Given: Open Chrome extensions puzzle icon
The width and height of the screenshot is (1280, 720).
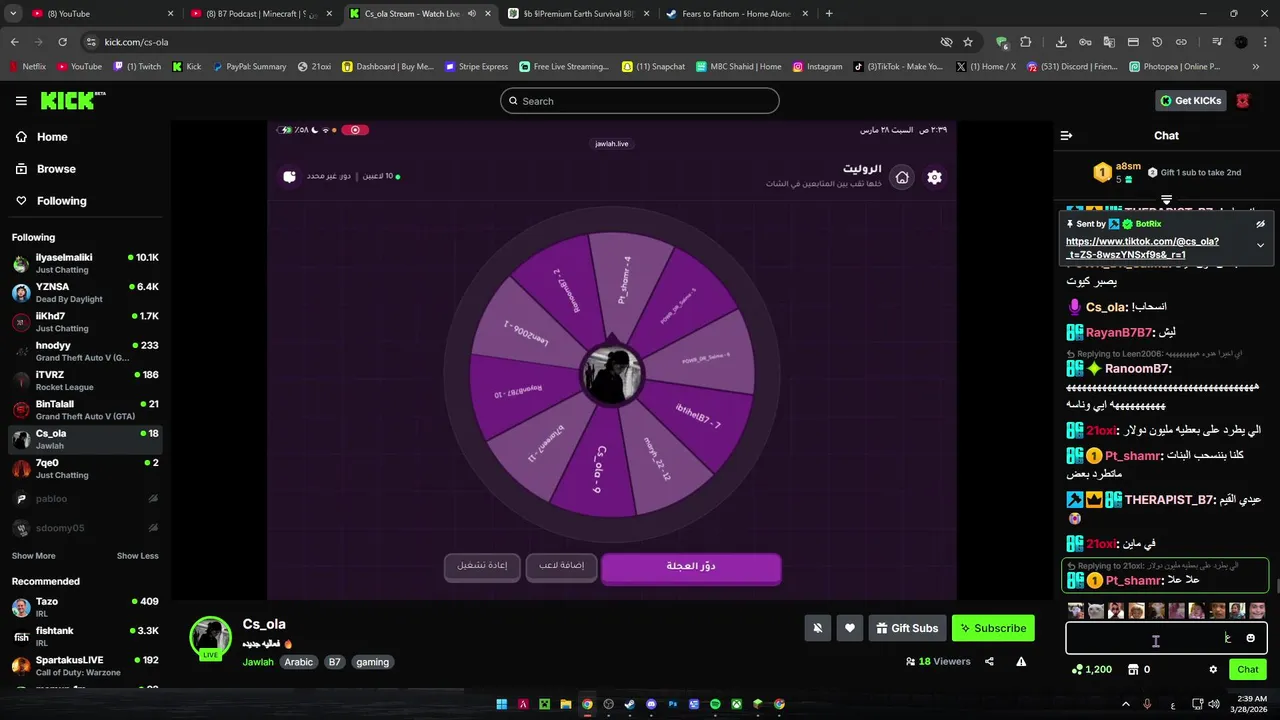Looking at the screenshot, I should 1026,42.
